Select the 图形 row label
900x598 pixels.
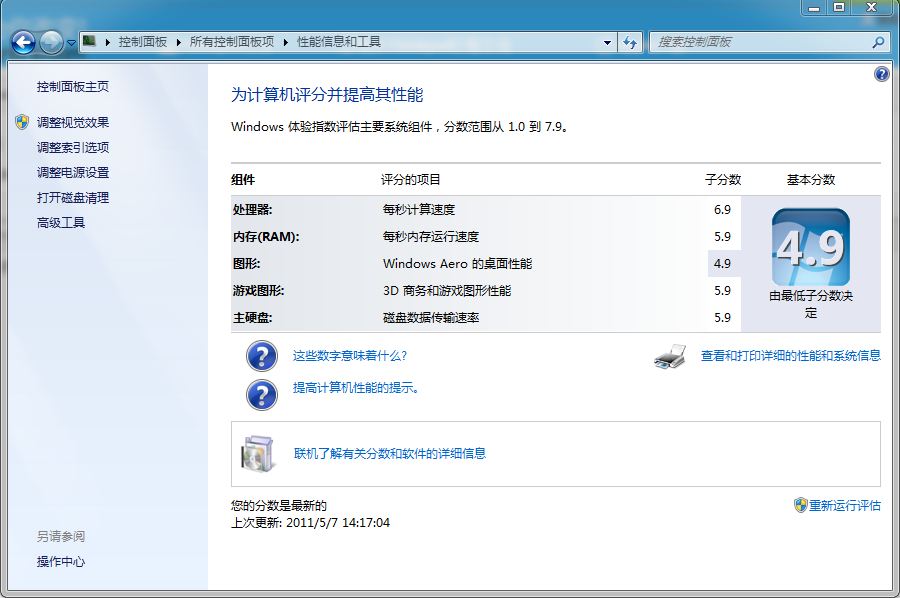coord(246,263)
